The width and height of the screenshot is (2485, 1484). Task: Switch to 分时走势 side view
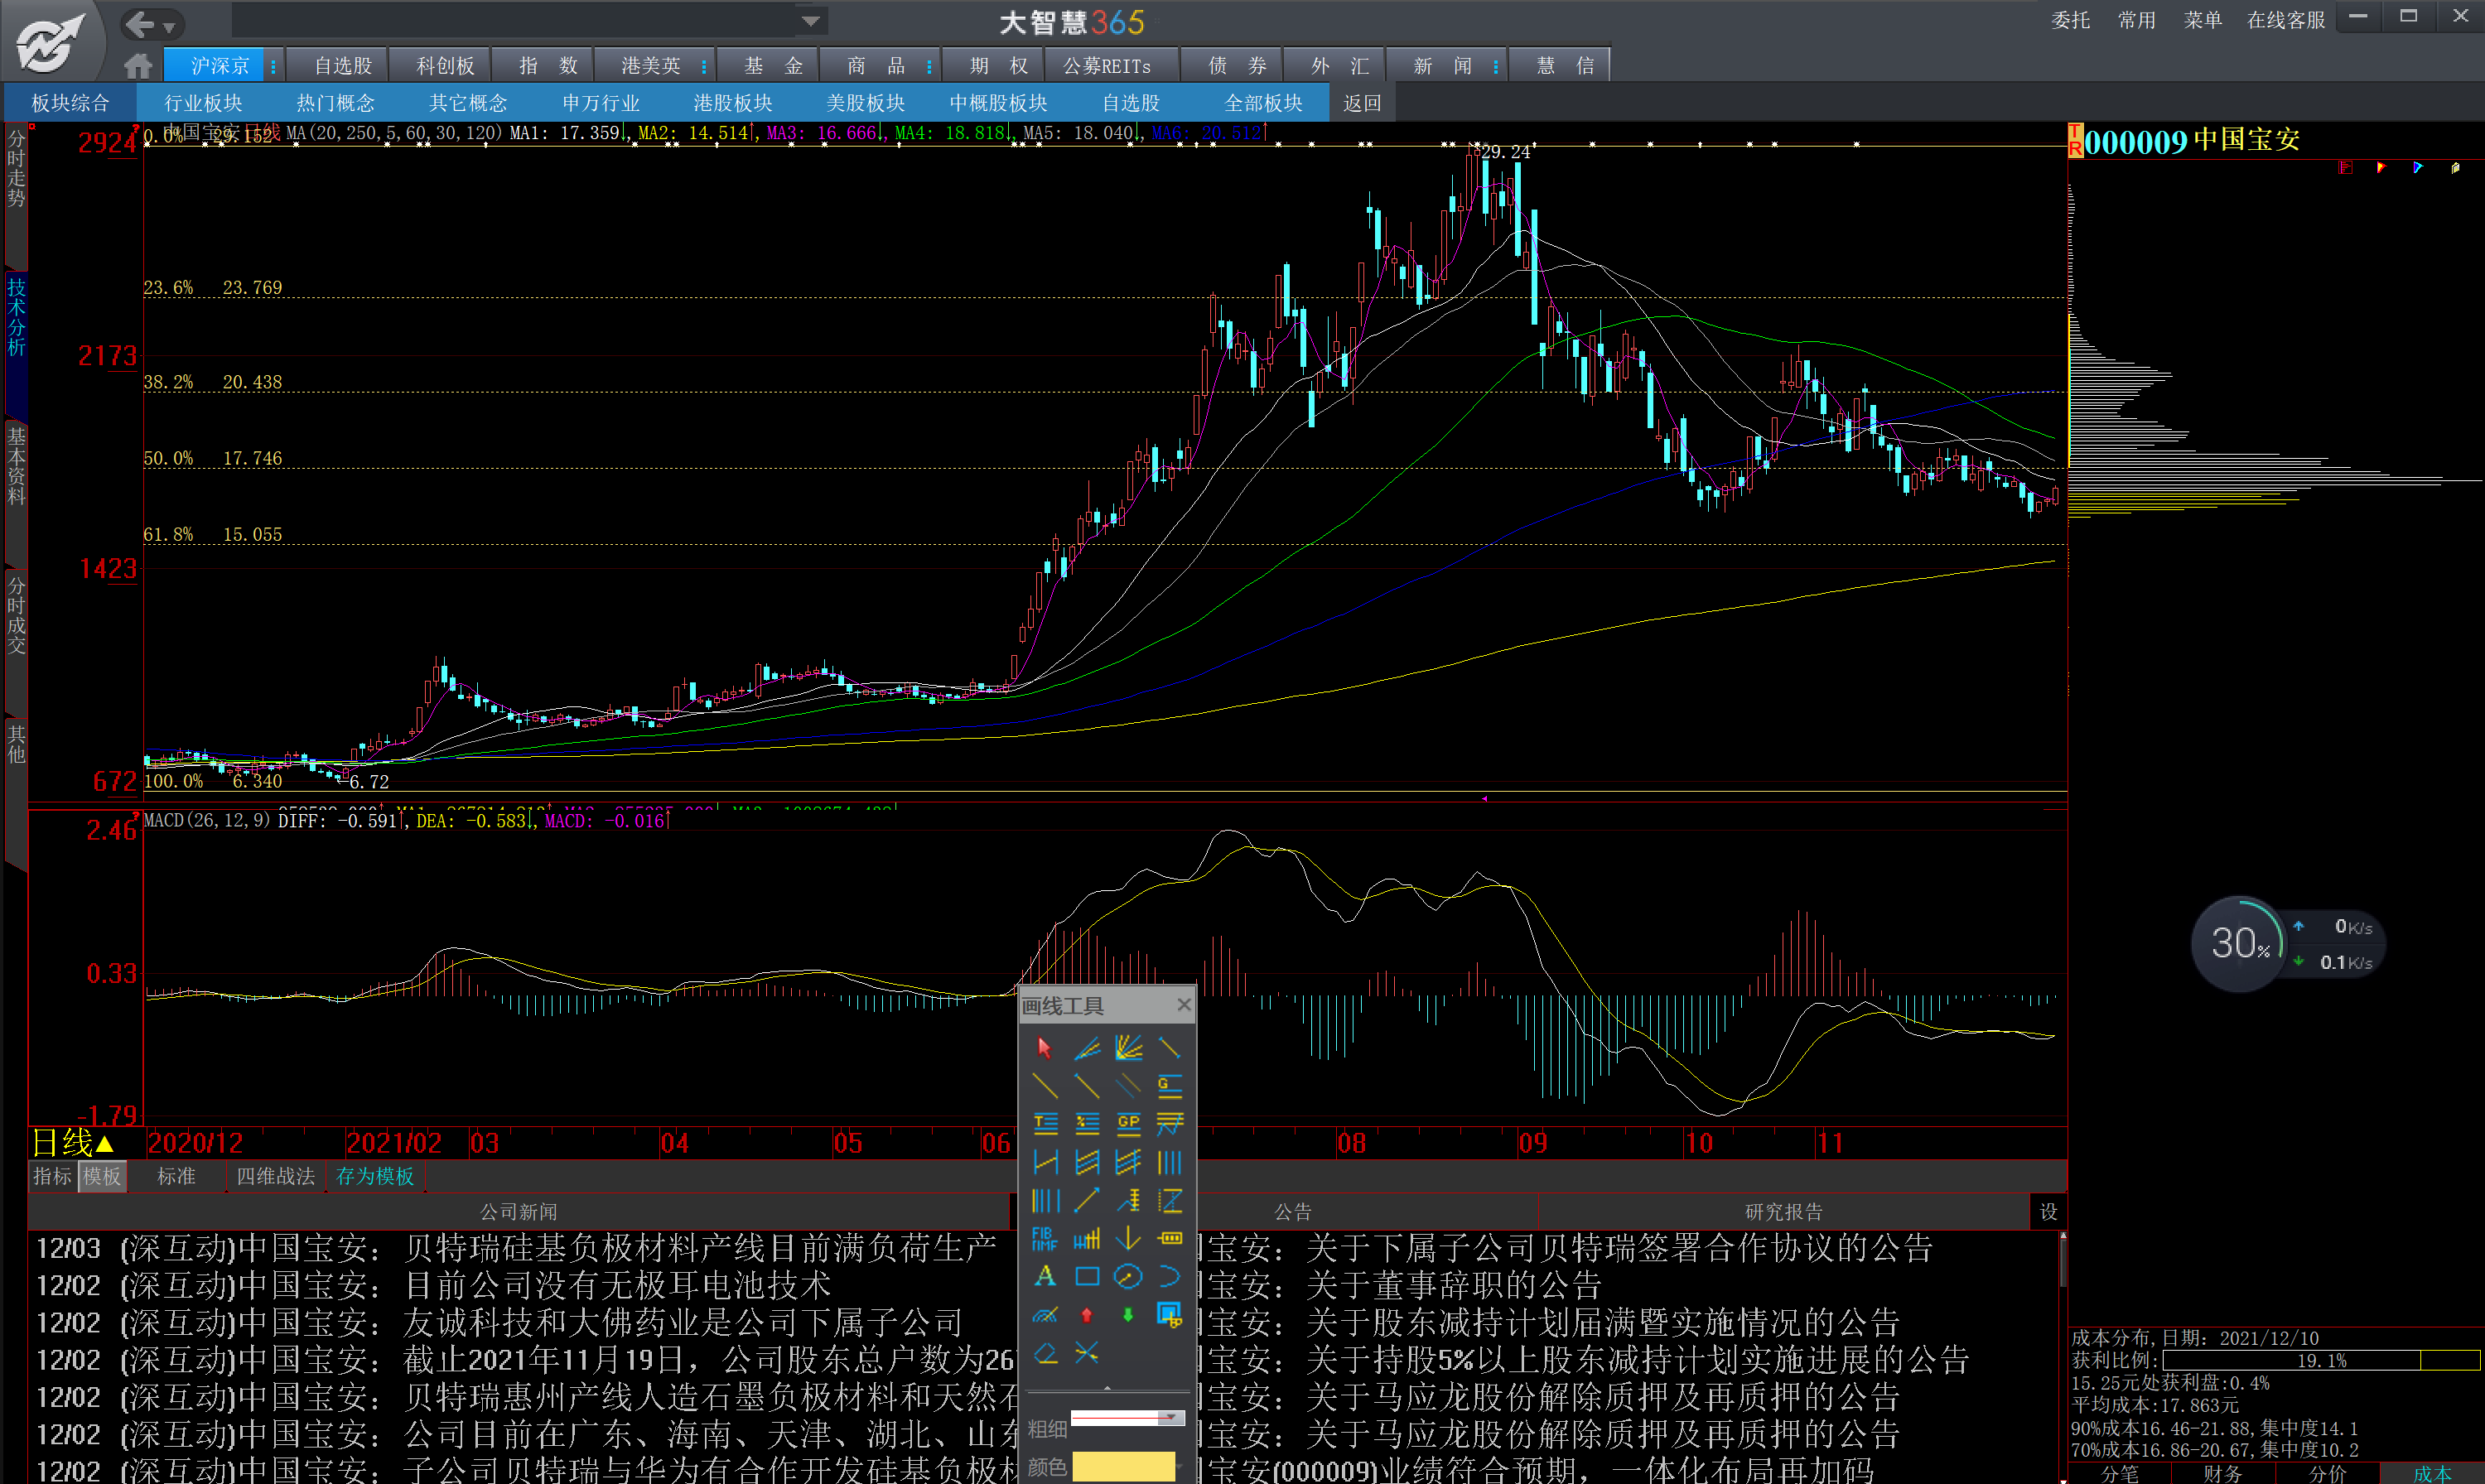[x=16, y=168]
